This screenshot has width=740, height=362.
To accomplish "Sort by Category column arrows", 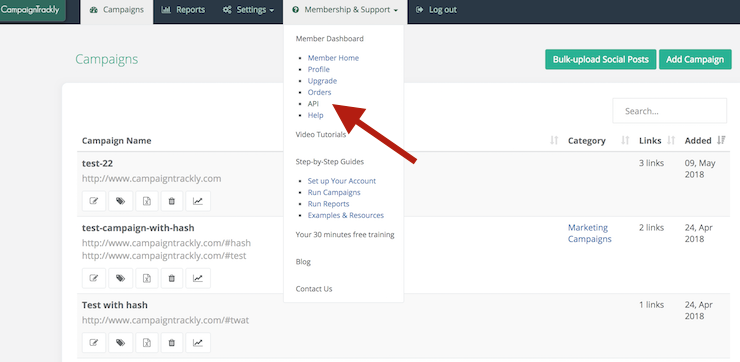I will click(625, 141).
